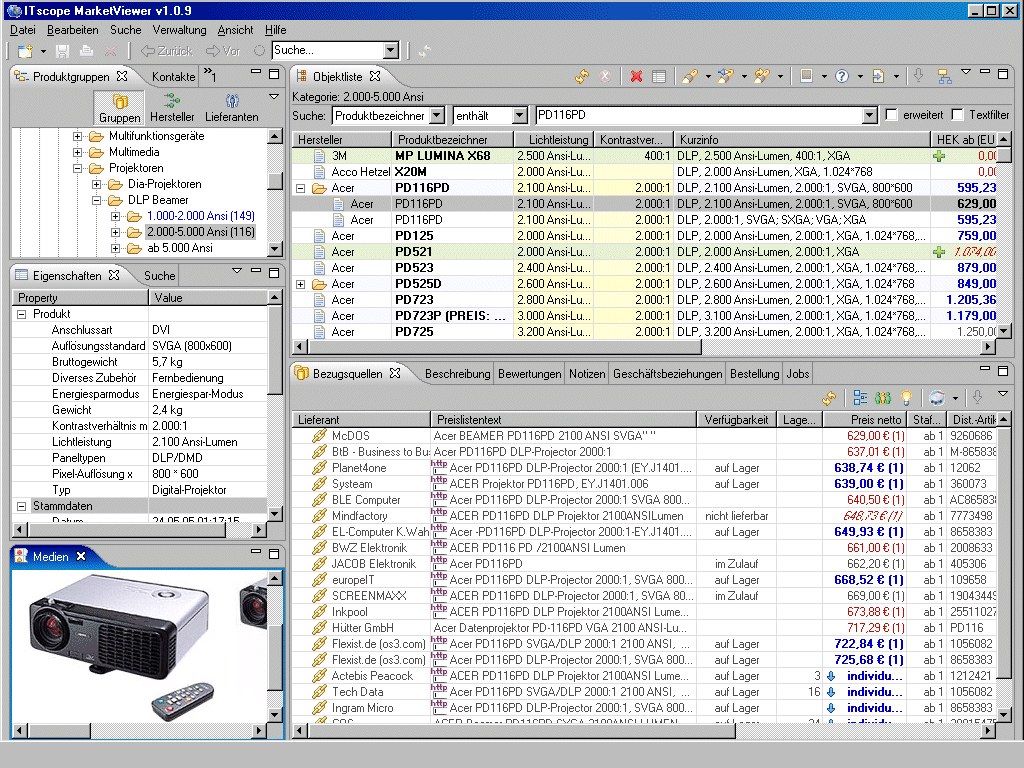
Task: Click the Vor forward button
Action: point(223,51)
